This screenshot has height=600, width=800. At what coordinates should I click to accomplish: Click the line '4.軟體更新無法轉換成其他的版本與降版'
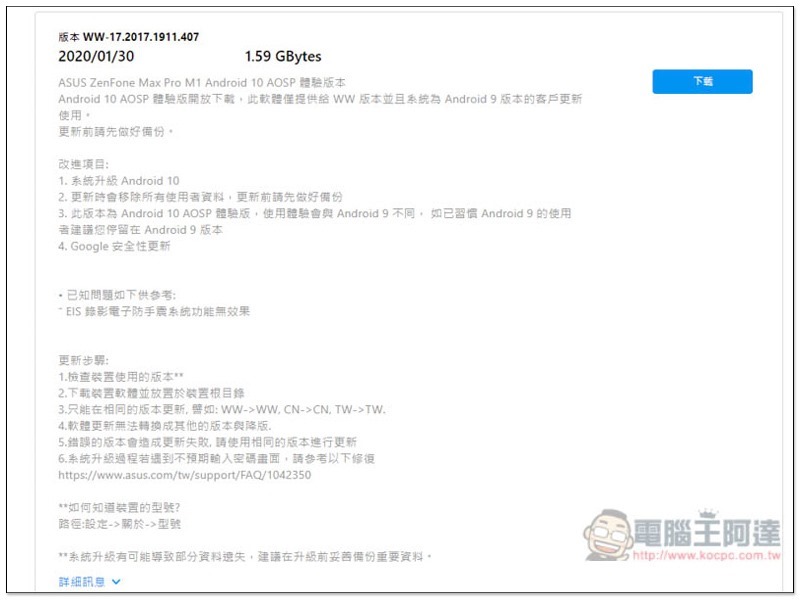(x=165, y=426)
